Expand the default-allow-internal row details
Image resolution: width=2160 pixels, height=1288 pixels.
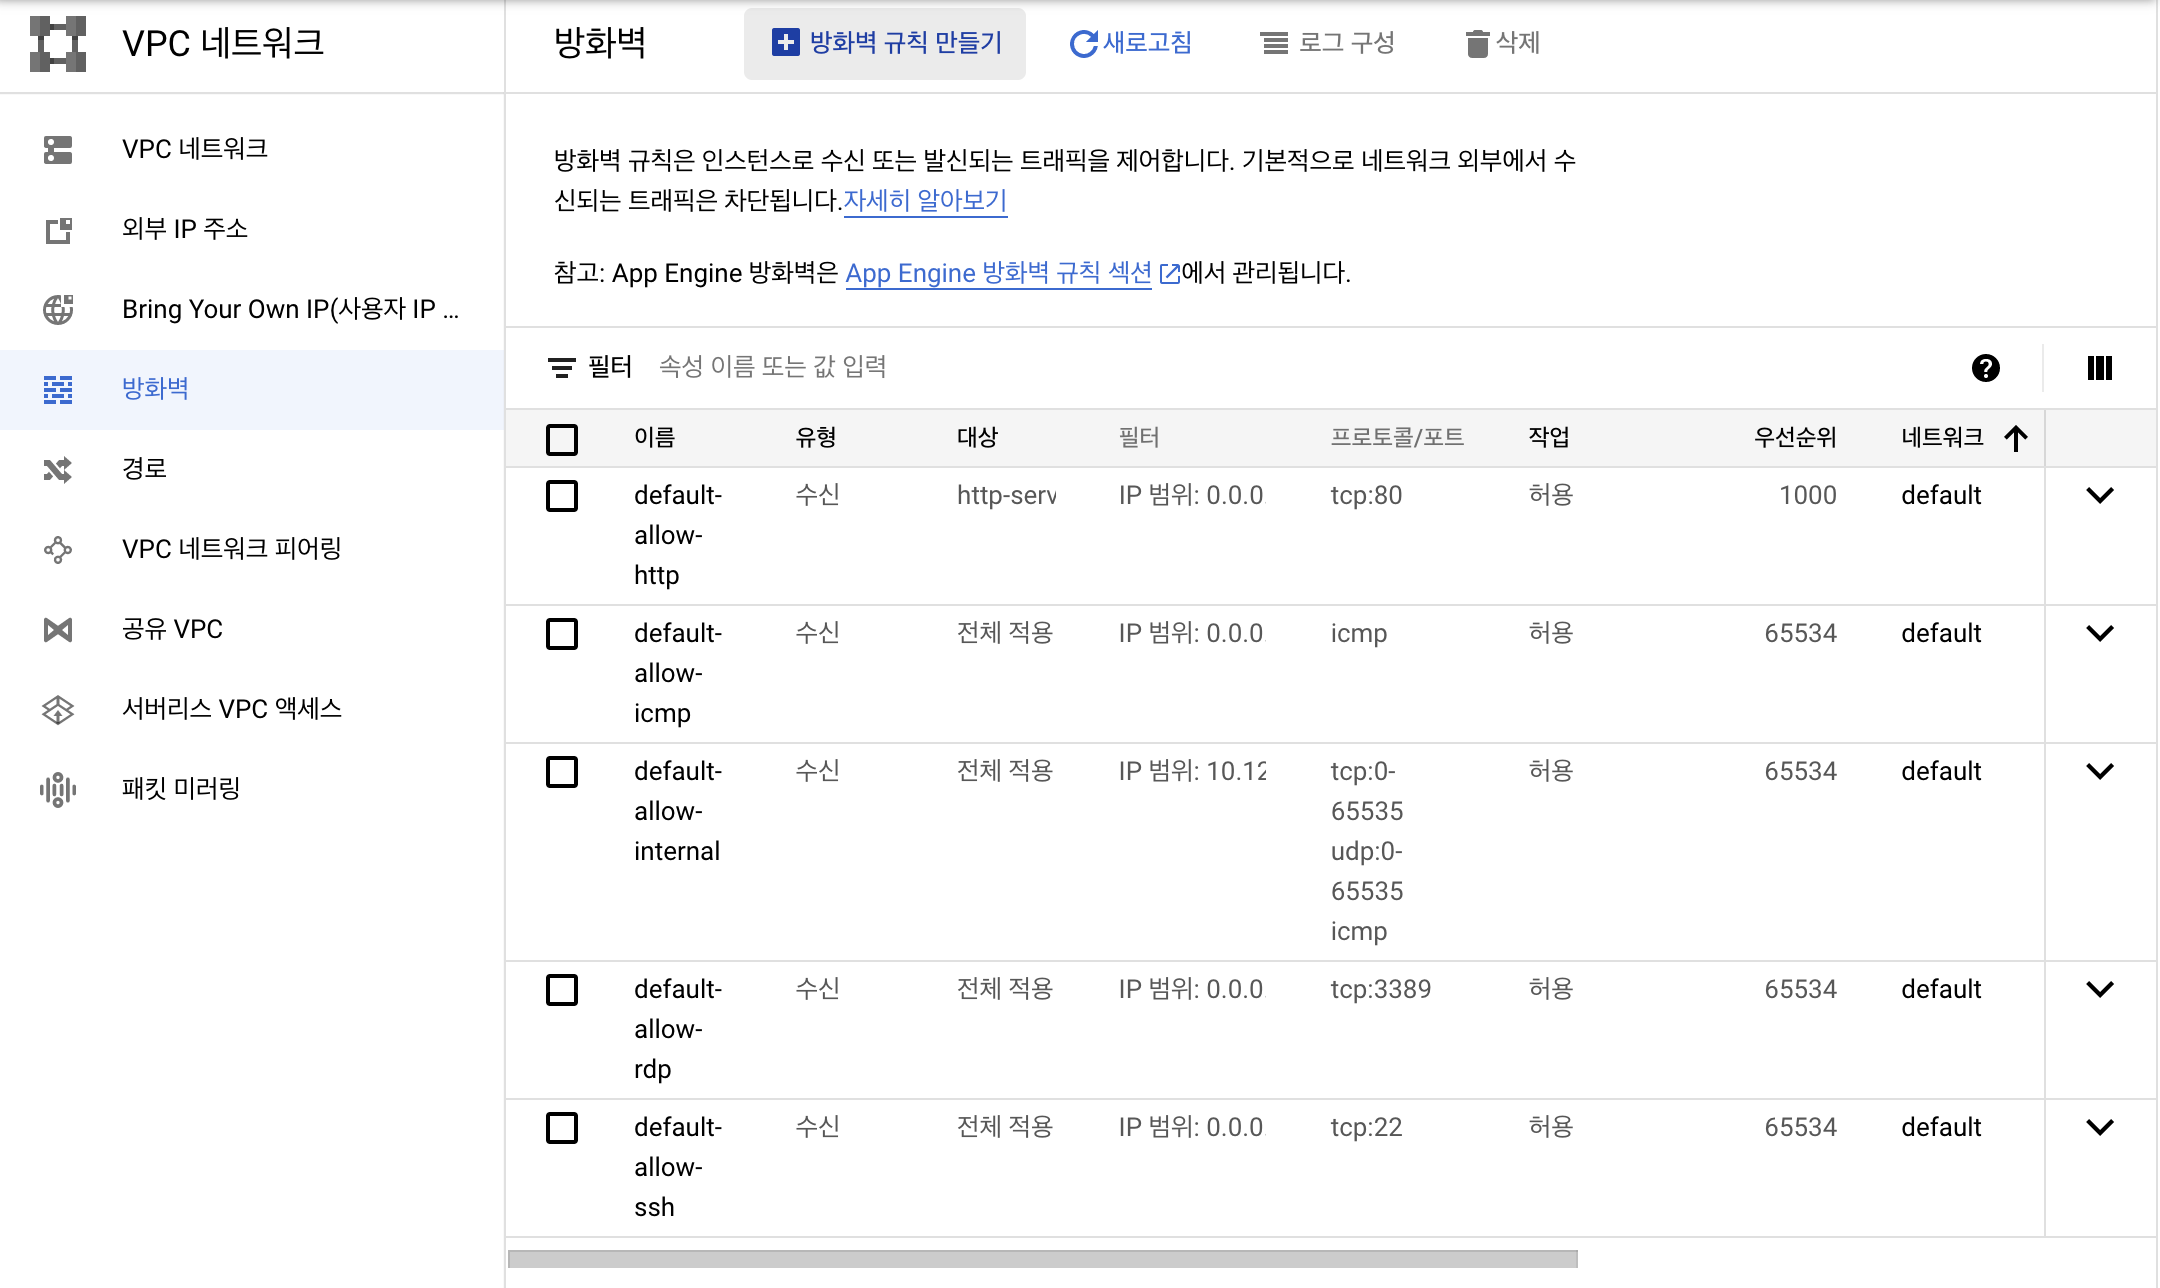[x=2099, y=772]
